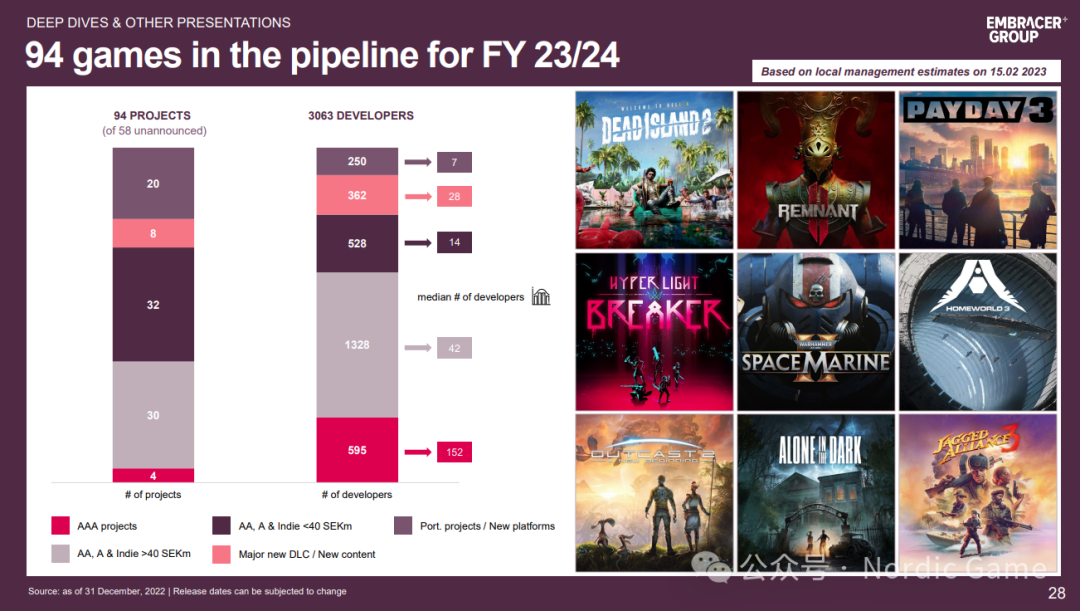The width and height of the screenshot is (1080, 611).
Task: Open the Space Marine II cover
Action: click(816, 331)
